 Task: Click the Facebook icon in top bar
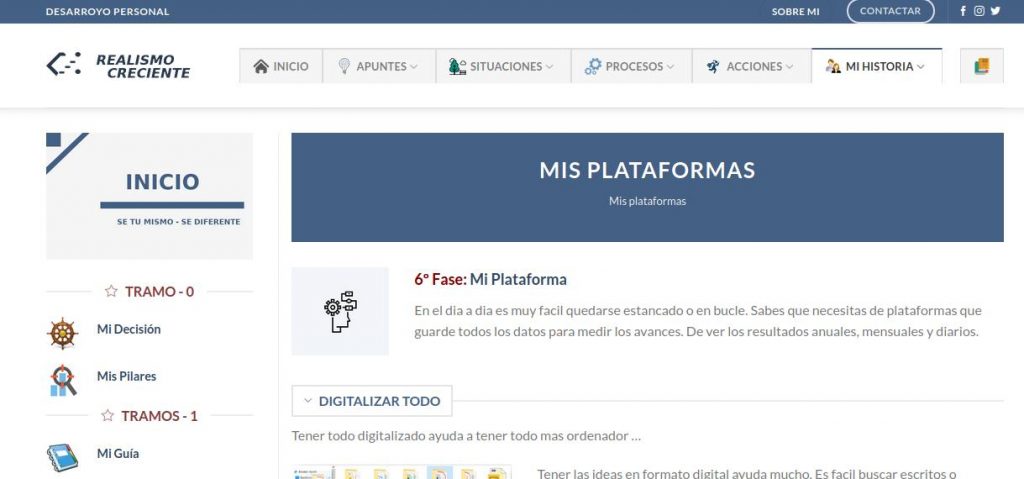tap(963, 11)
